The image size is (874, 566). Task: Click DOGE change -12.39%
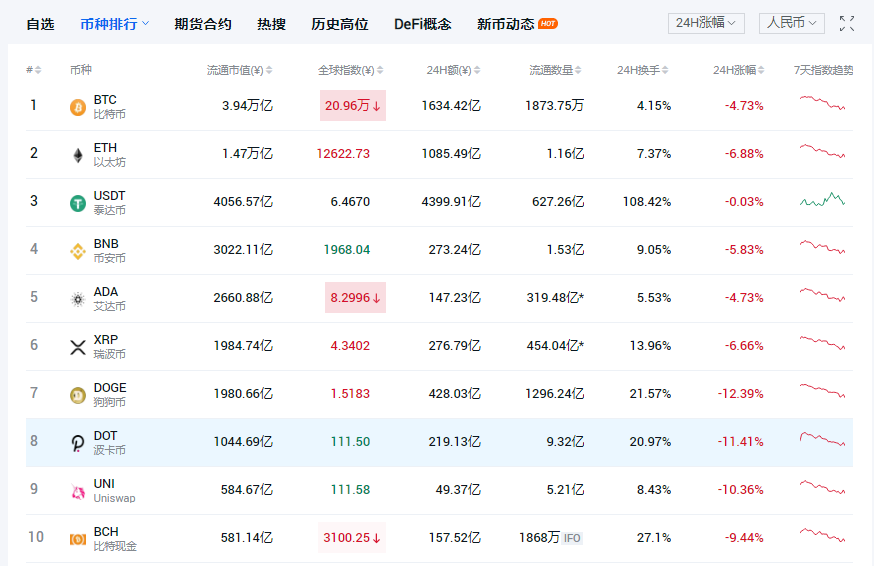(x=740, y=394)
